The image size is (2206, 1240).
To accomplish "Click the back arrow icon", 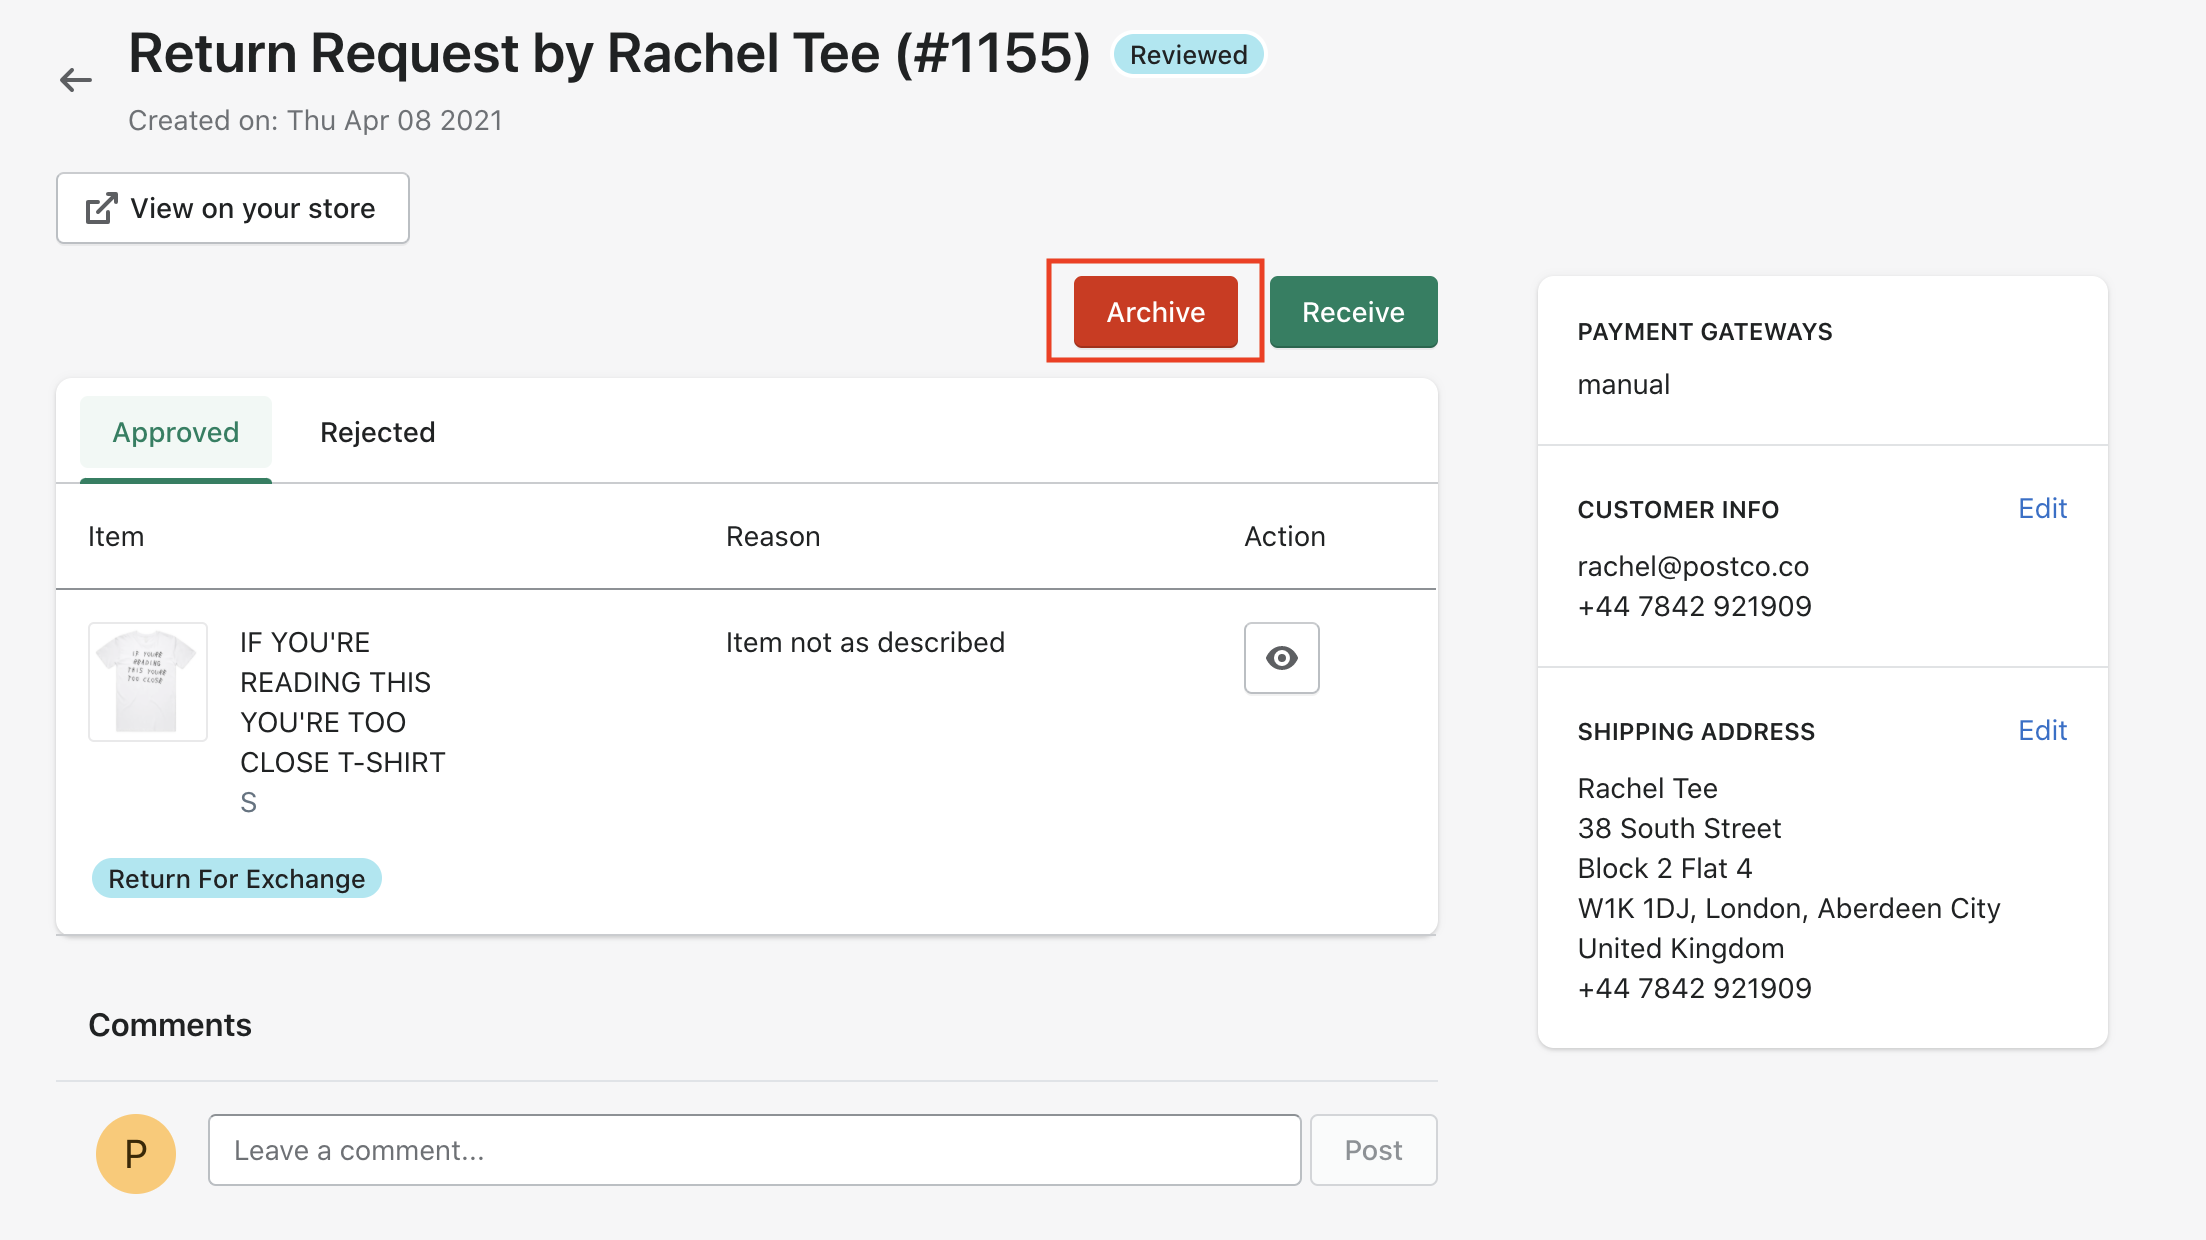I will pos(76,80).
